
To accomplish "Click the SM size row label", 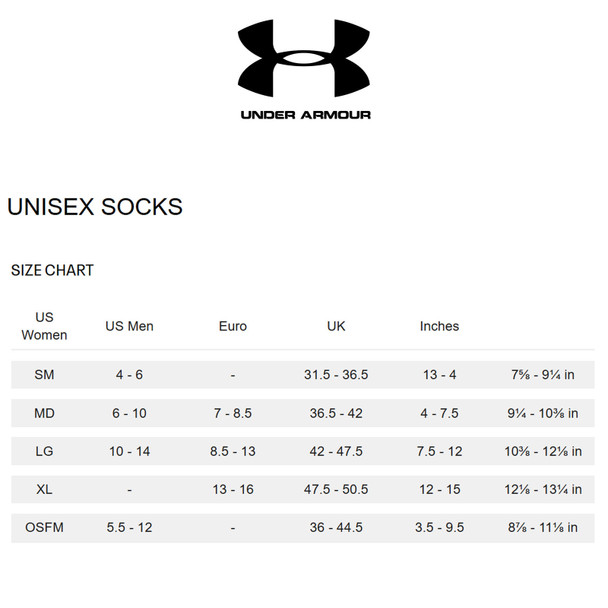I will point(44,375).
